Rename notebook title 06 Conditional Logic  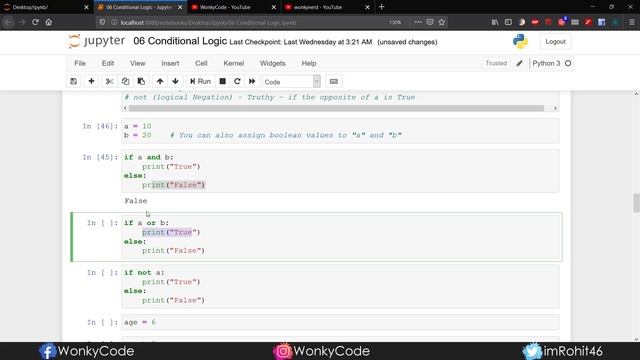180,41
